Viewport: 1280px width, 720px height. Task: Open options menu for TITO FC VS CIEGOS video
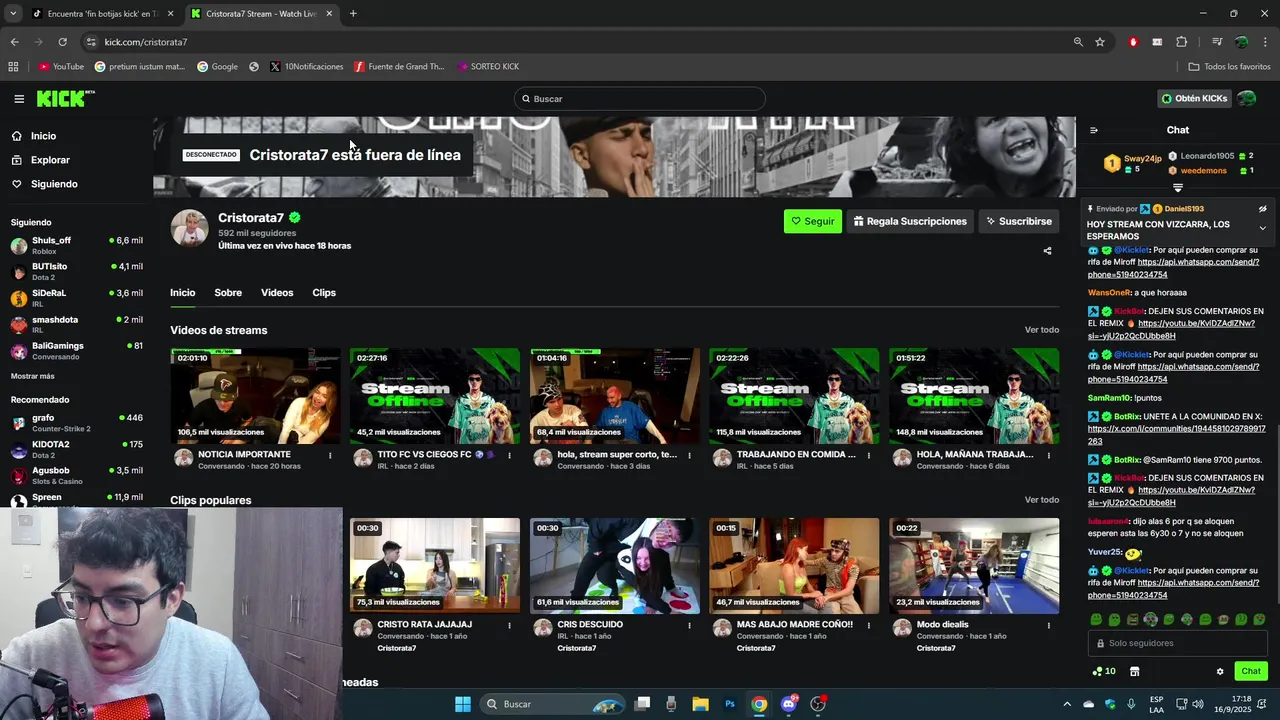point(509,455)
